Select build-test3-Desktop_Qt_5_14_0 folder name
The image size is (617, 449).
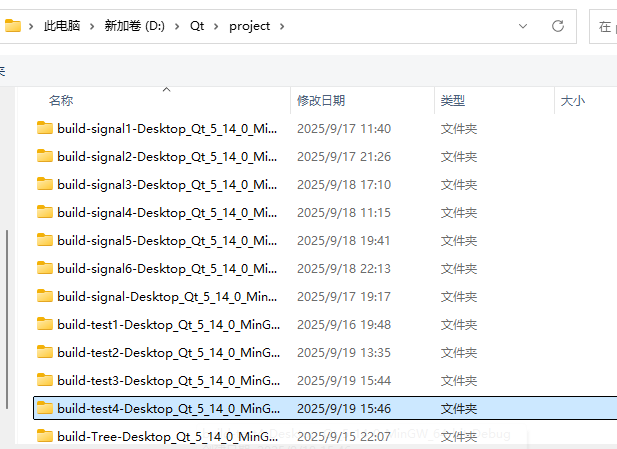point(168,381)
